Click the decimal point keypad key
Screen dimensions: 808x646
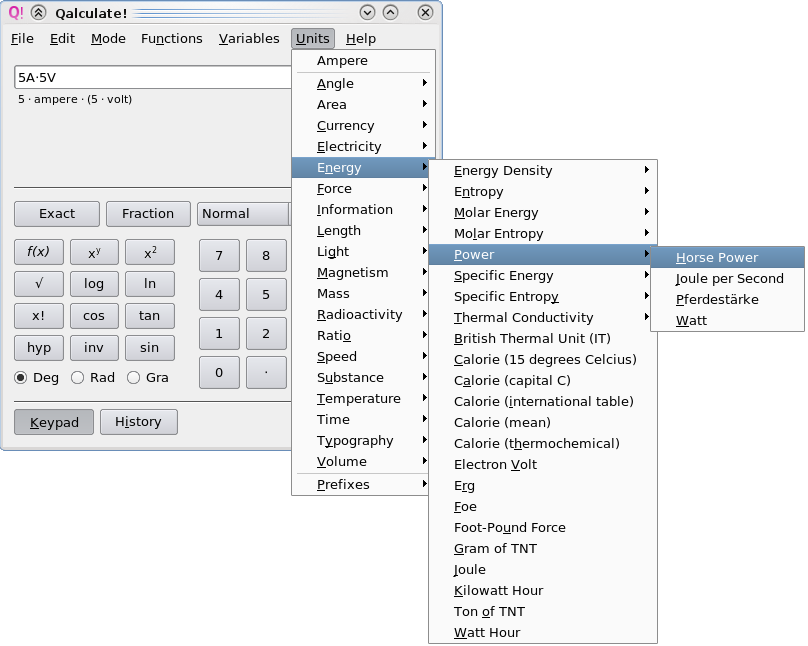[x=266, y=372]
